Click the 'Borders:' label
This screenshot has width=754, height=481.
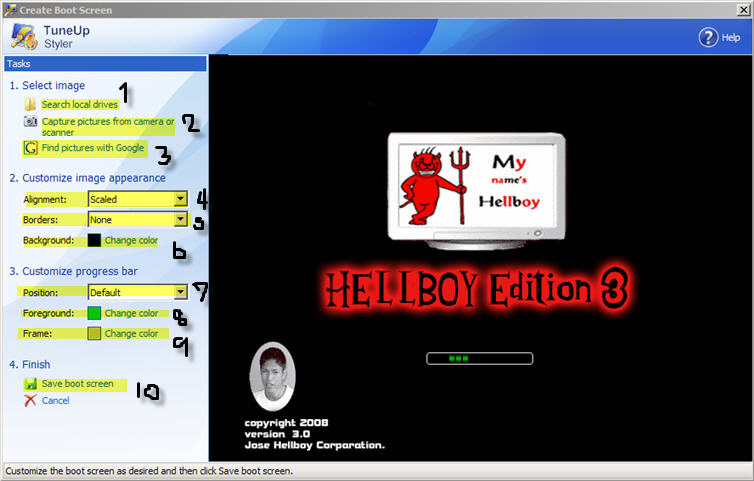tap(40, 220)
